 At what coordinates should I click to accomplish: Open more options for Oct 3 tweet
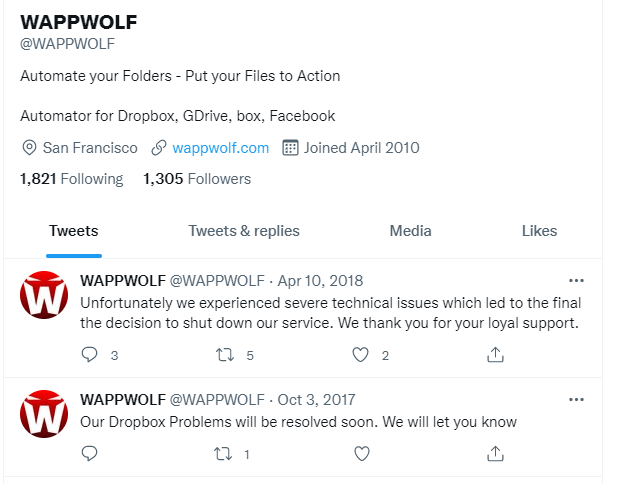576,400
